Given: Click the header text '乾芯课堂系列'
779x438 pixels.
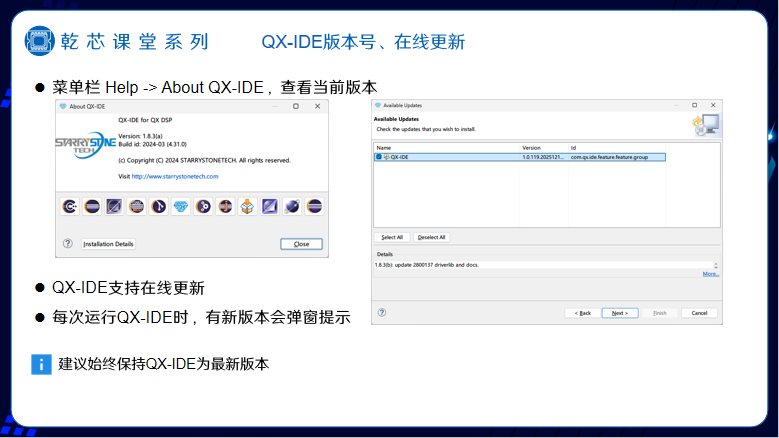Looking at the screenshot, I should [x=135, y=42].
